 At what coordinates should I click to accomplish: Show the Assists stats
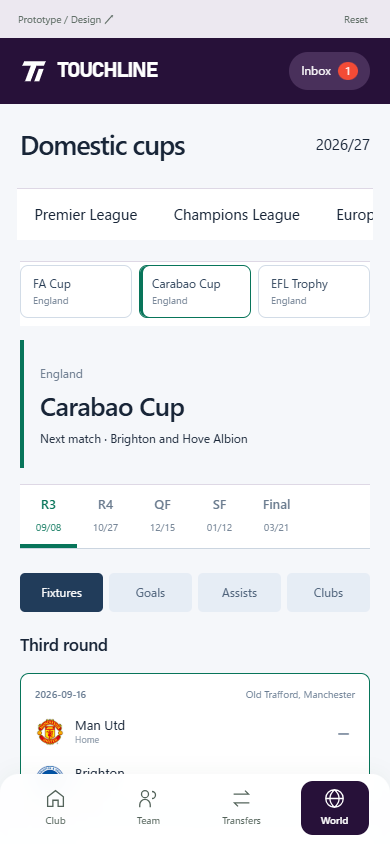(239, 593)
